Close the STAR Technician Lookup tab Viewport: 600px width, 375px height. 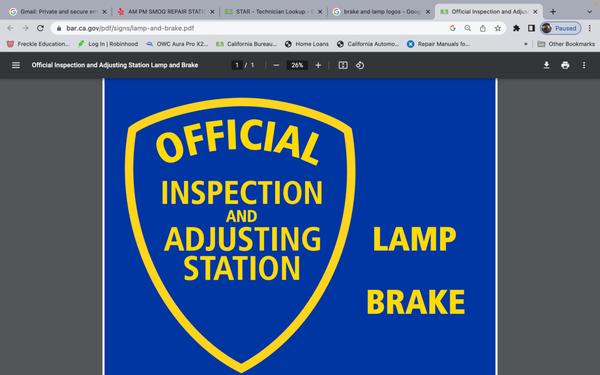320,12
